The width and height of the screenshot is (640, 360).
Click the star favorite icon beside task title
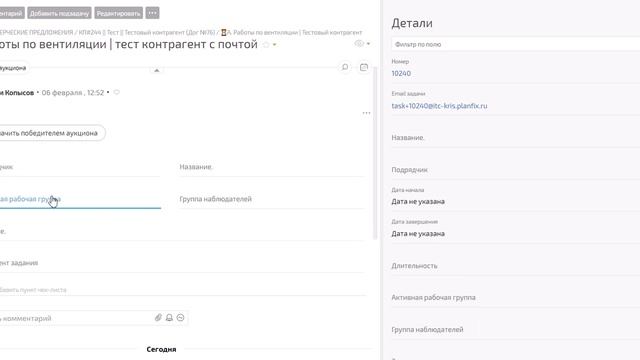tap(266, 44)
